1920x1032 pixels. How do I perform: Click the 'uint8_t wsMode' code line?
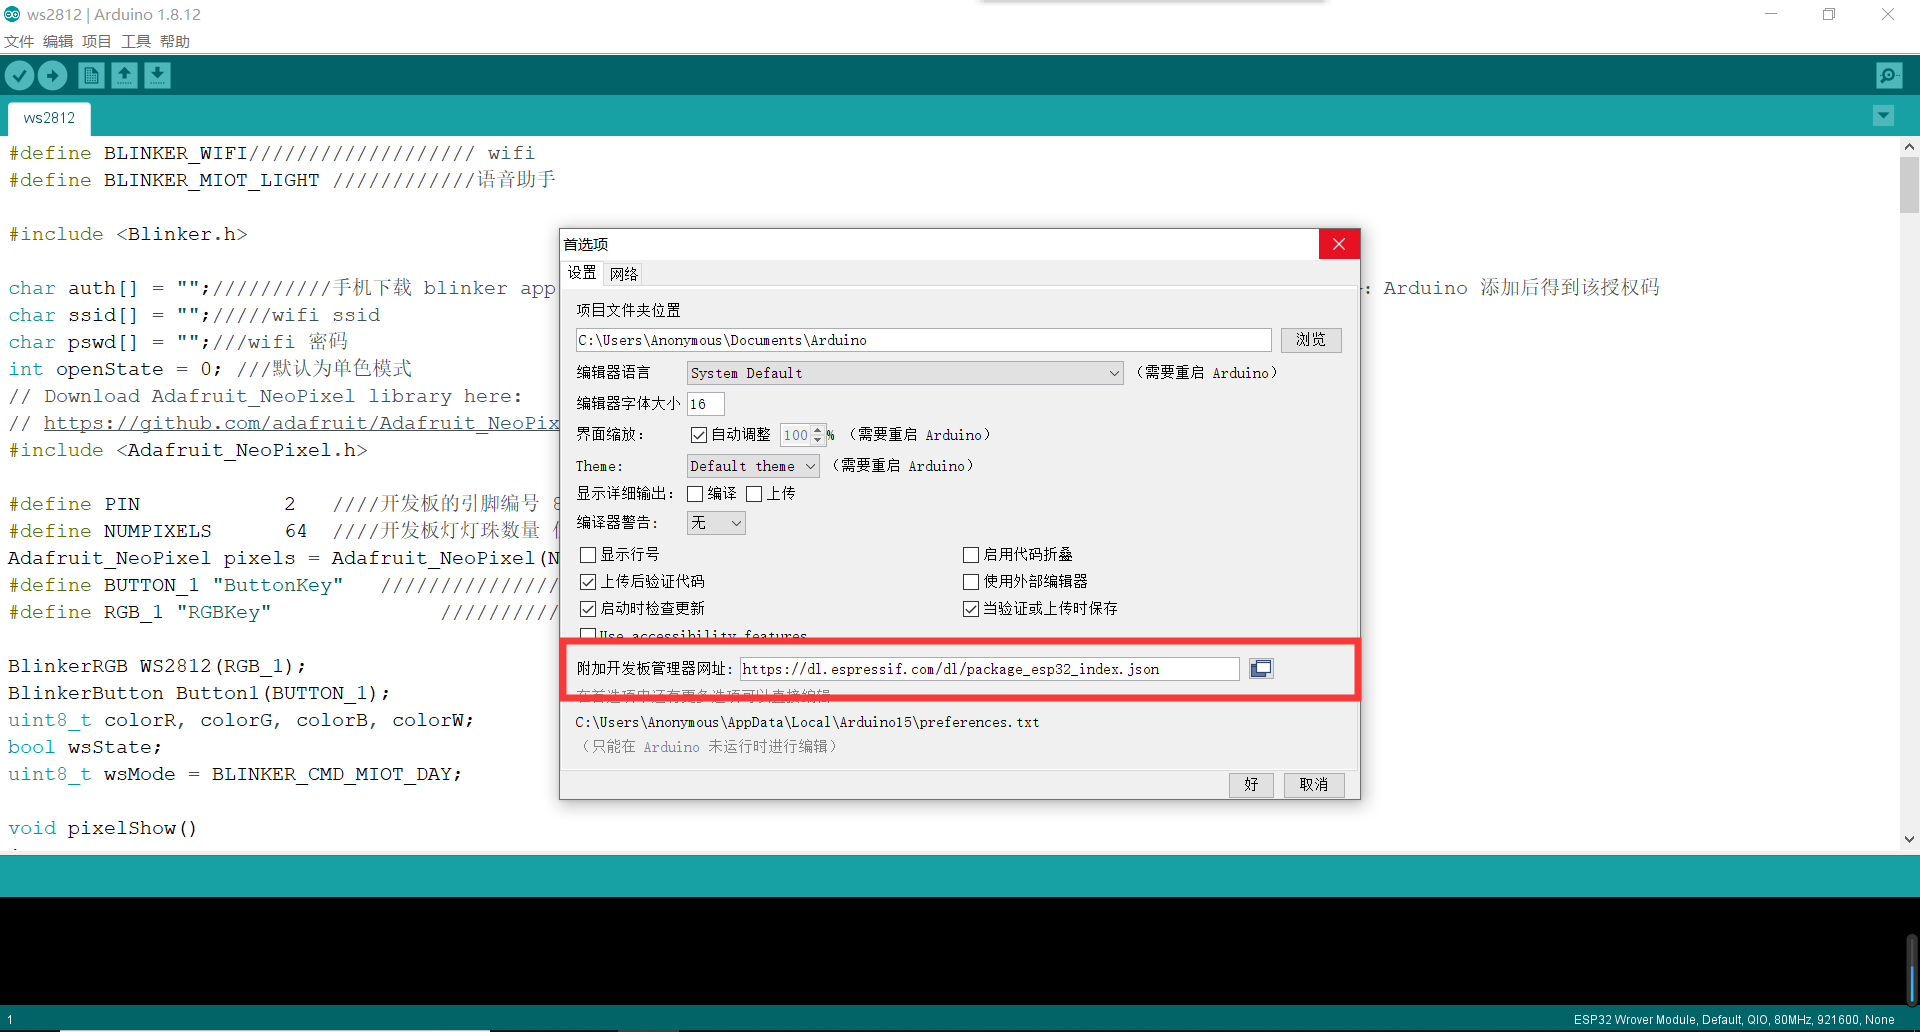(x=235, y=774)
